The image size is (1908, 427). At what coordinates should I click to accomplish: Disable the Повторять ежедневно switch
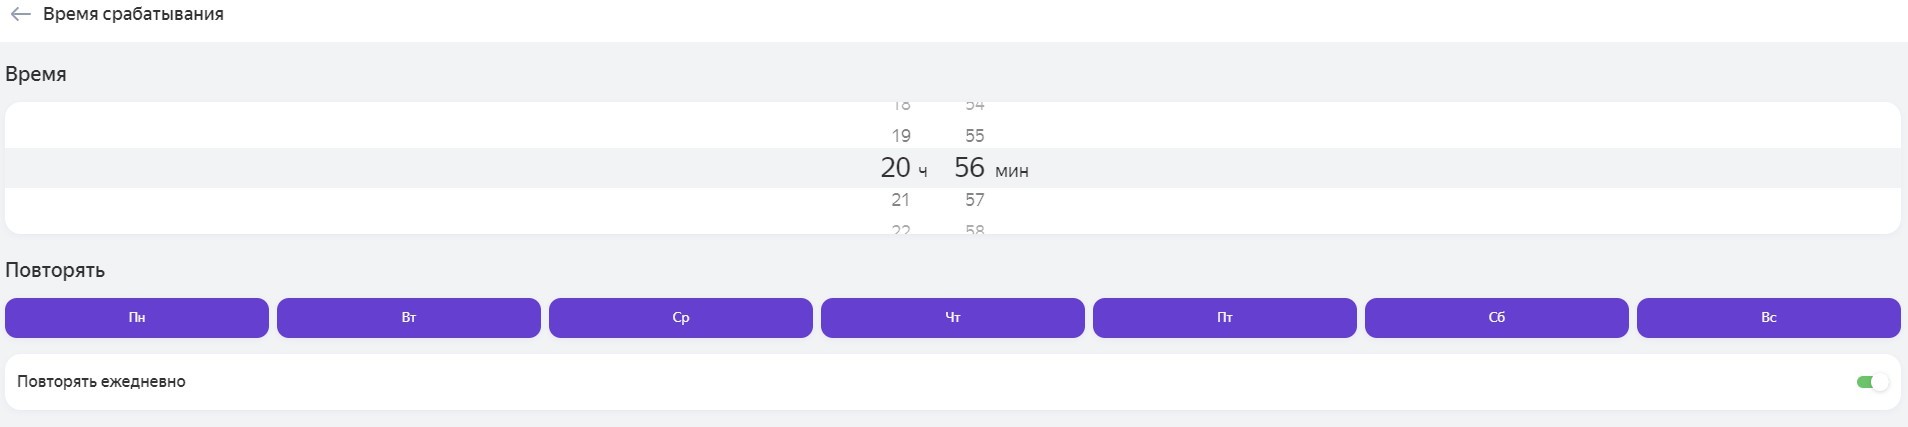1871,382
